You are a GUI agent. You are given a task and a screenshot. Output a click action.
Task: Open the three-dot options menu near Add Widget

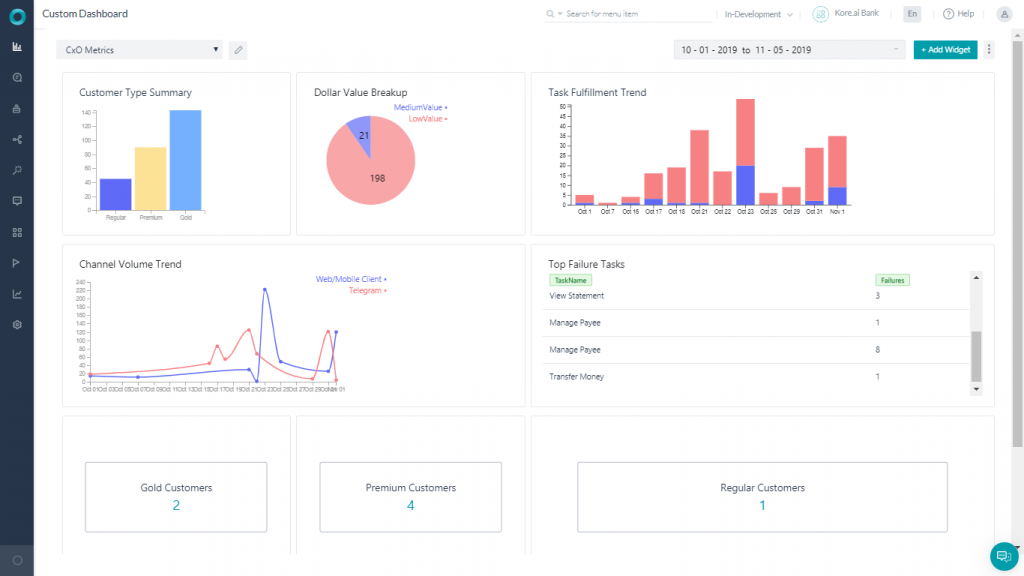[x=988, y=49]
